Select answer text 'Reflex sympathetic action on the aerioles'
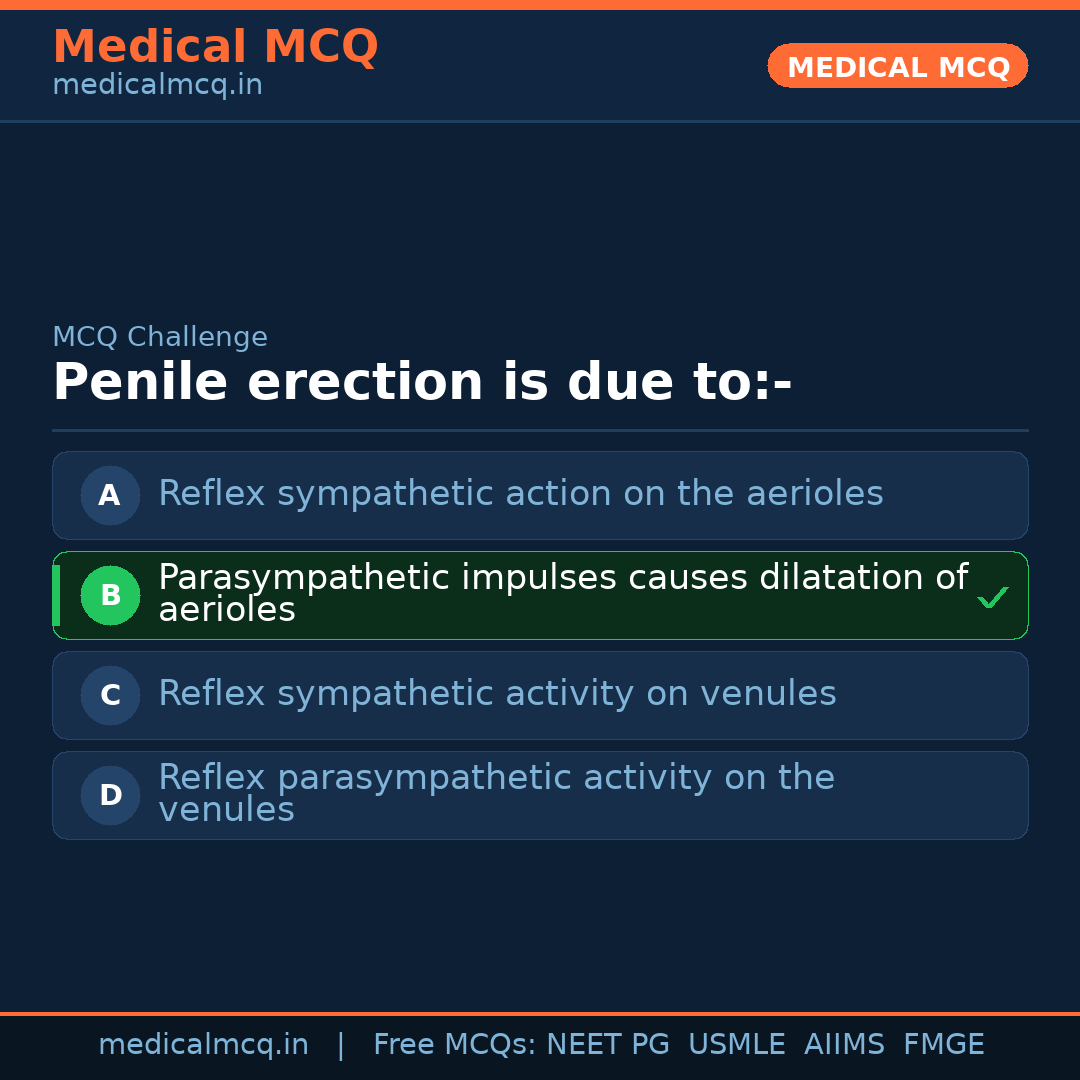1080x1080 pixels. point(520,494)
